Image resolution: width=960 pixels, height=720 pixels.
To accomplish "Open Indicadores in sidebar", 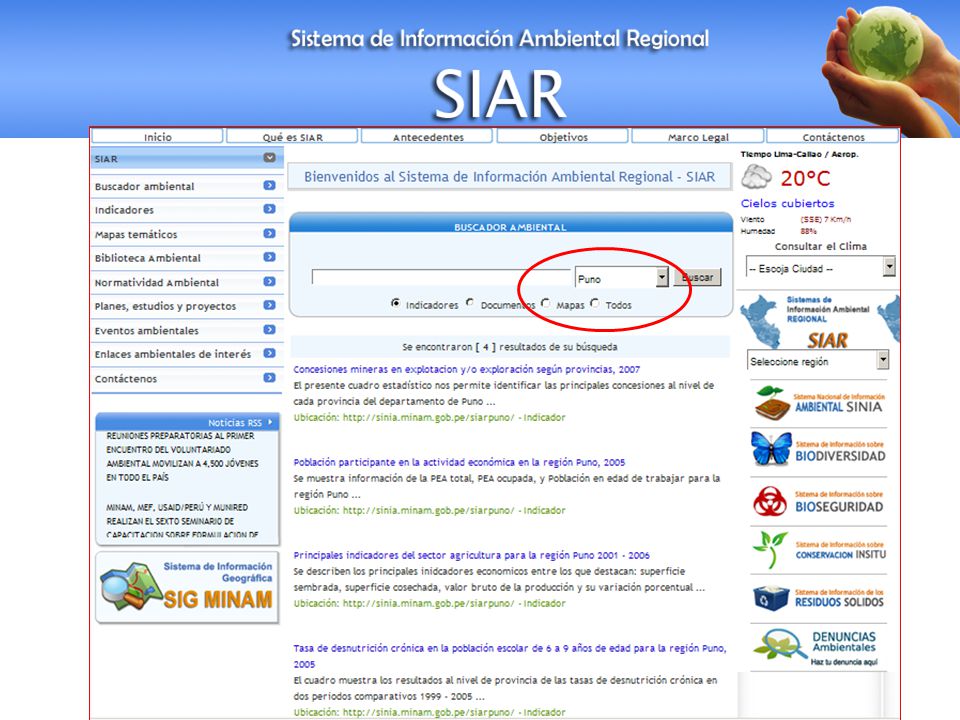I will click(124, 210).
